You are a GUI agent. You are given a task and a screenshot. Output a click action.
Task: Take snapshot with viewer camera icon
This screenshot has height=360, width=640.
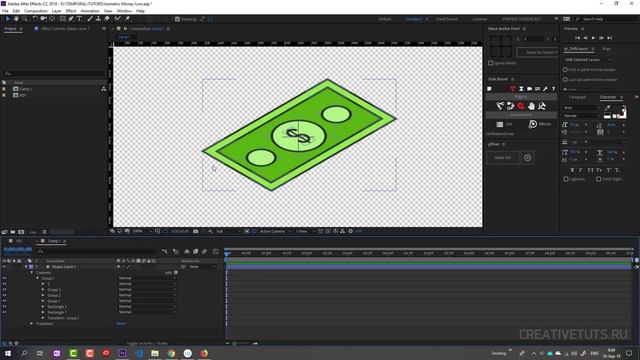coord(196,231)
